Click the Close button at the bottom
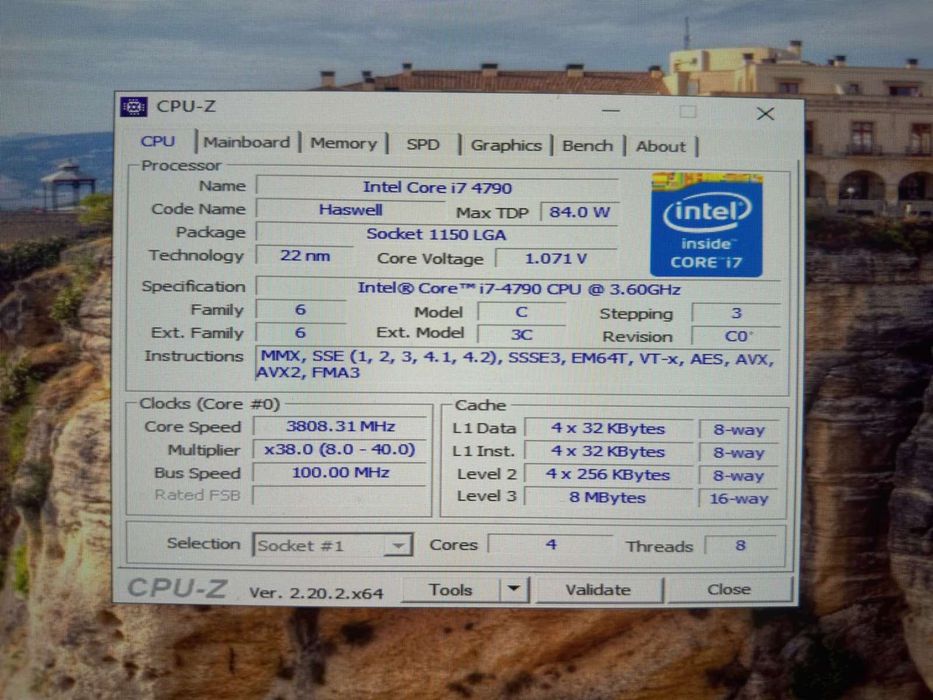Image resolution: width=933 pixels, height=700 pixels. click(x=730, y=589)
